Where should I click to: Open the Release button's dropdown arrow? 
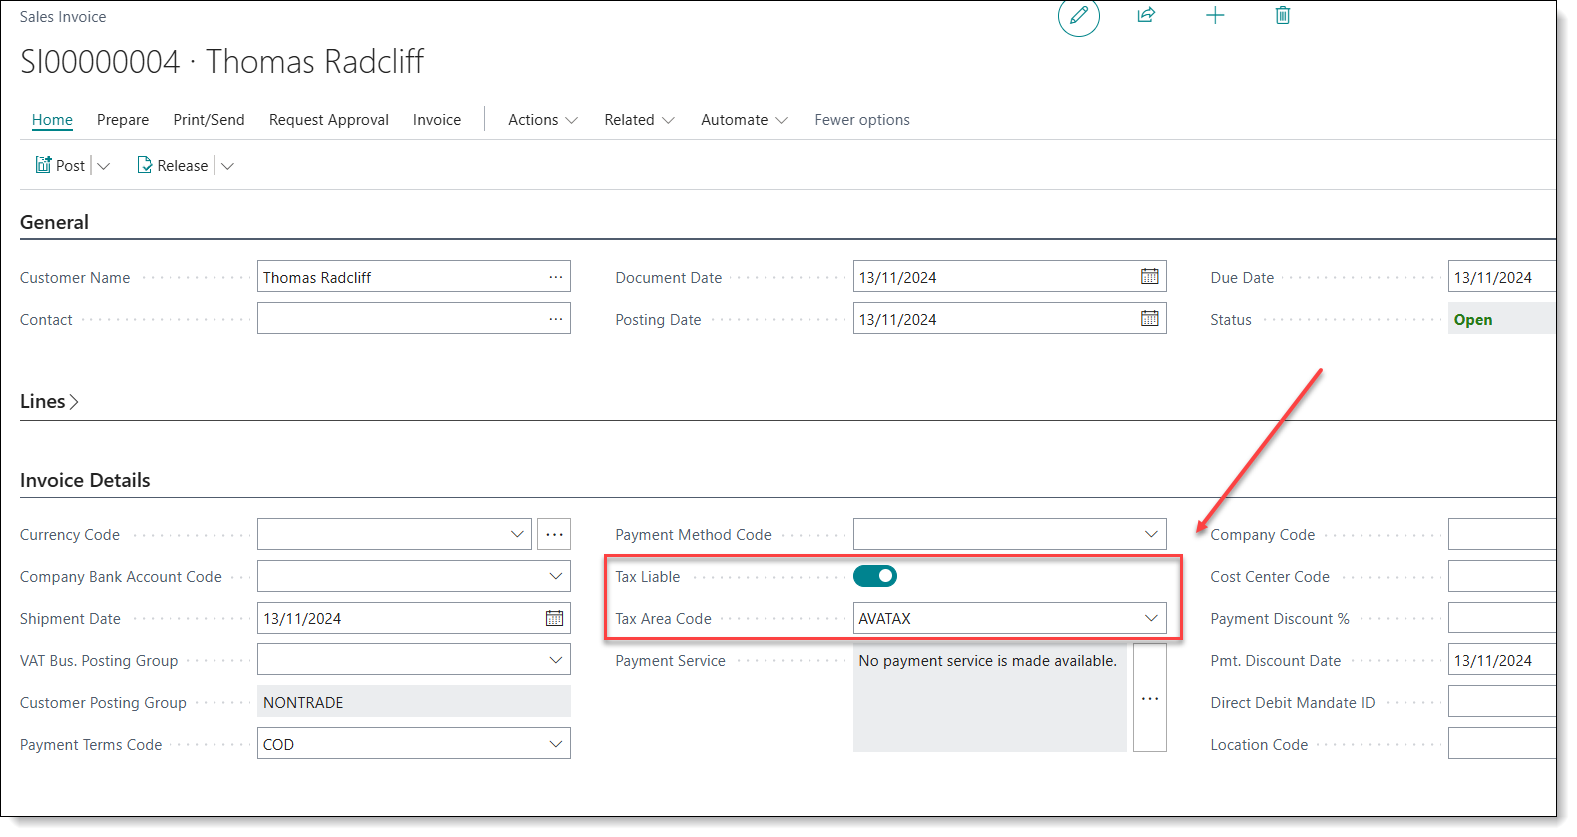[x=227, y=166]
